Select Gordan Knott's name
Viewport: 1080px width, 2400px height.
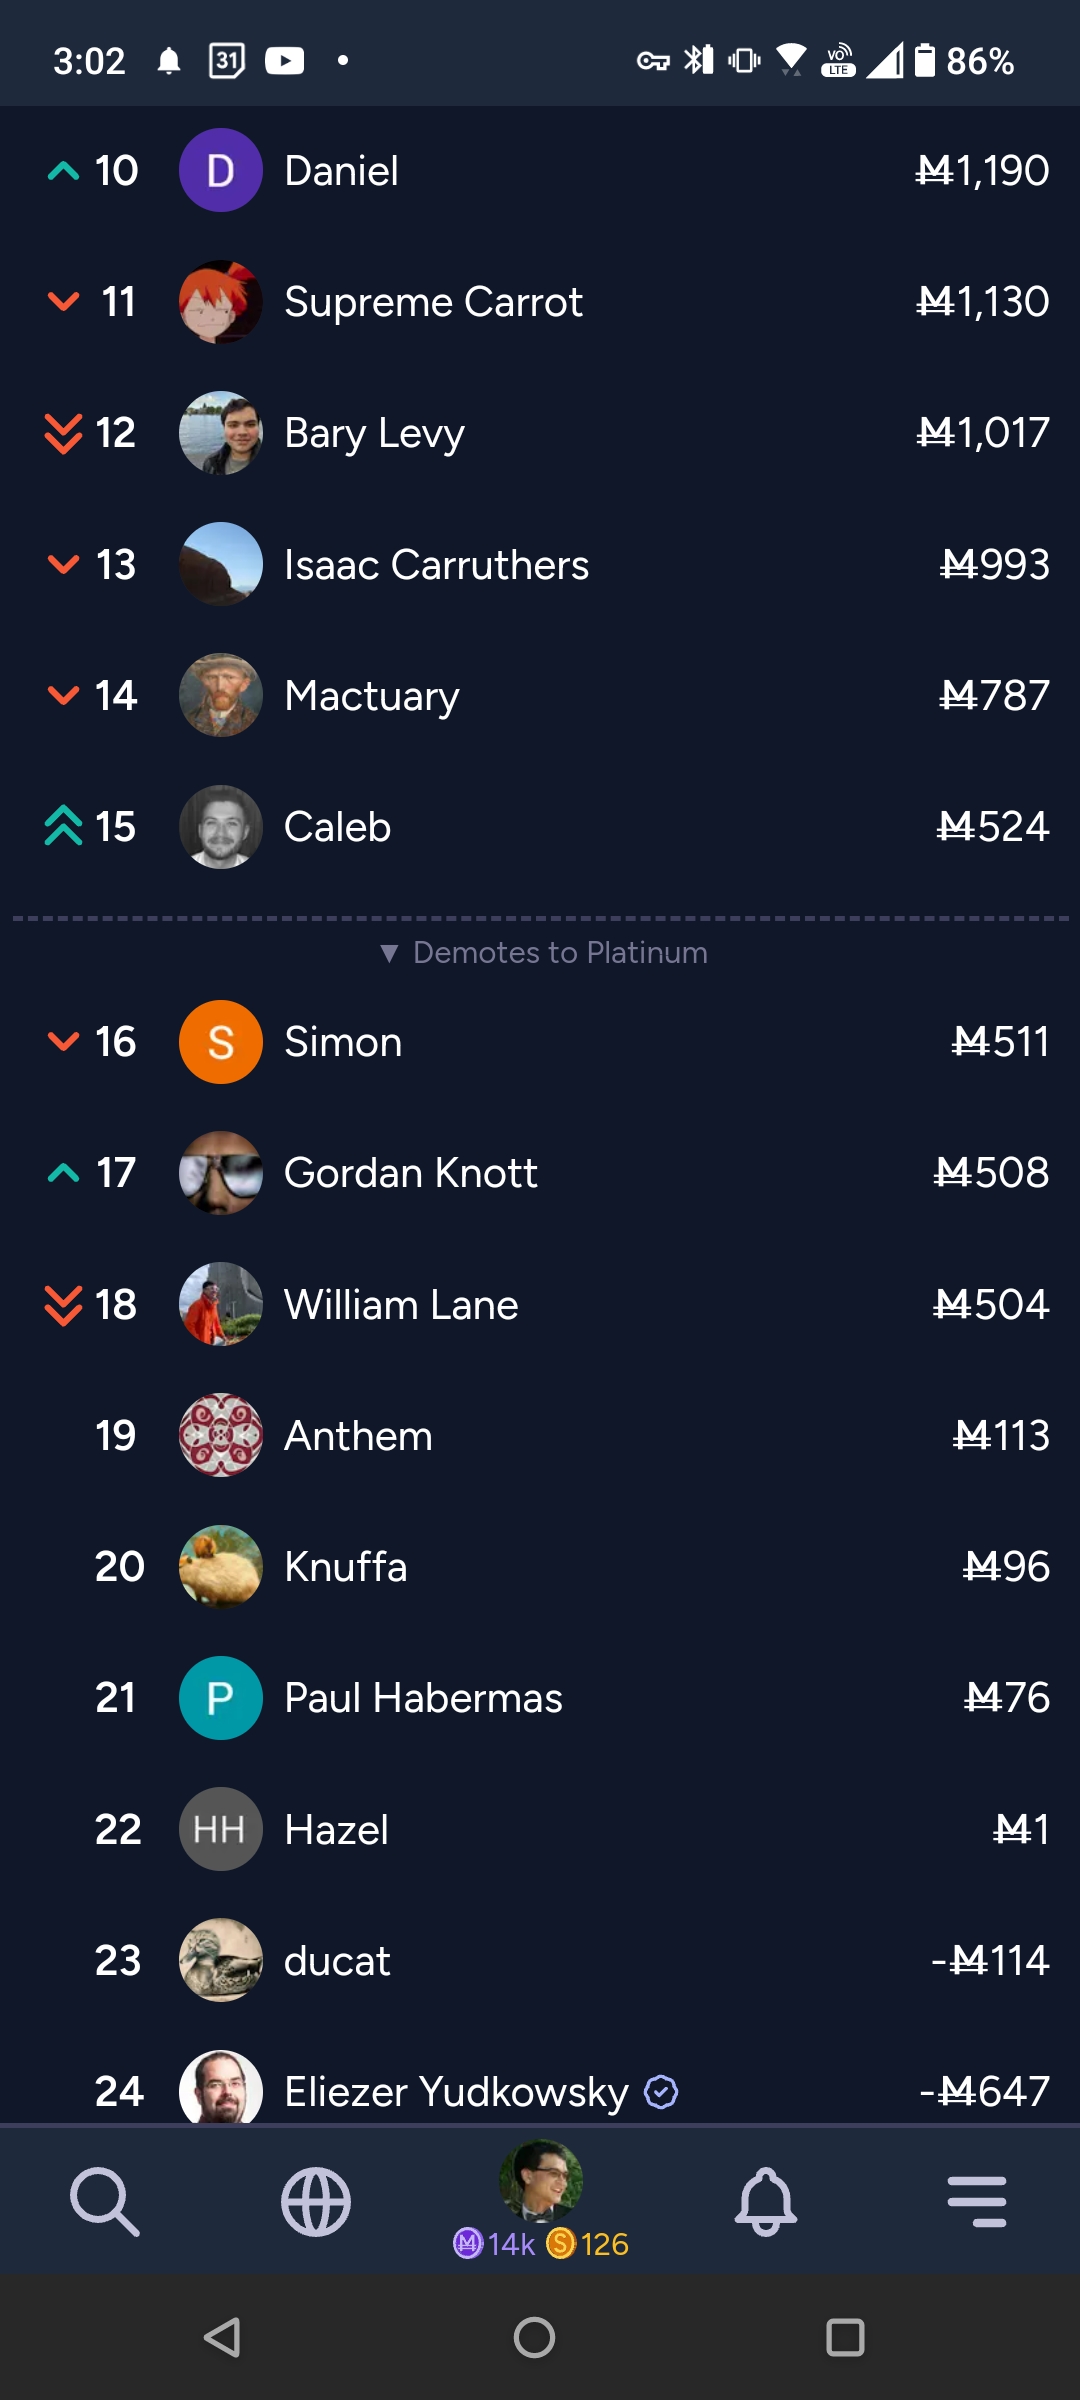[410, 1173]
